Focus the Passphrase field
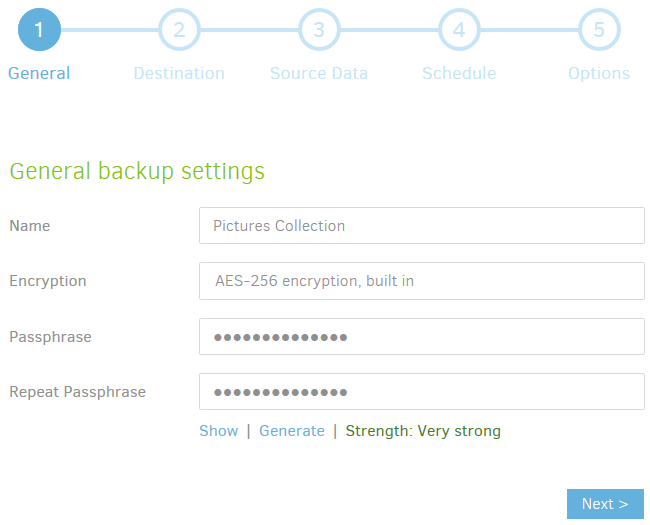The height and width of the screenshot is (525, 650). (x=421, y=337)
